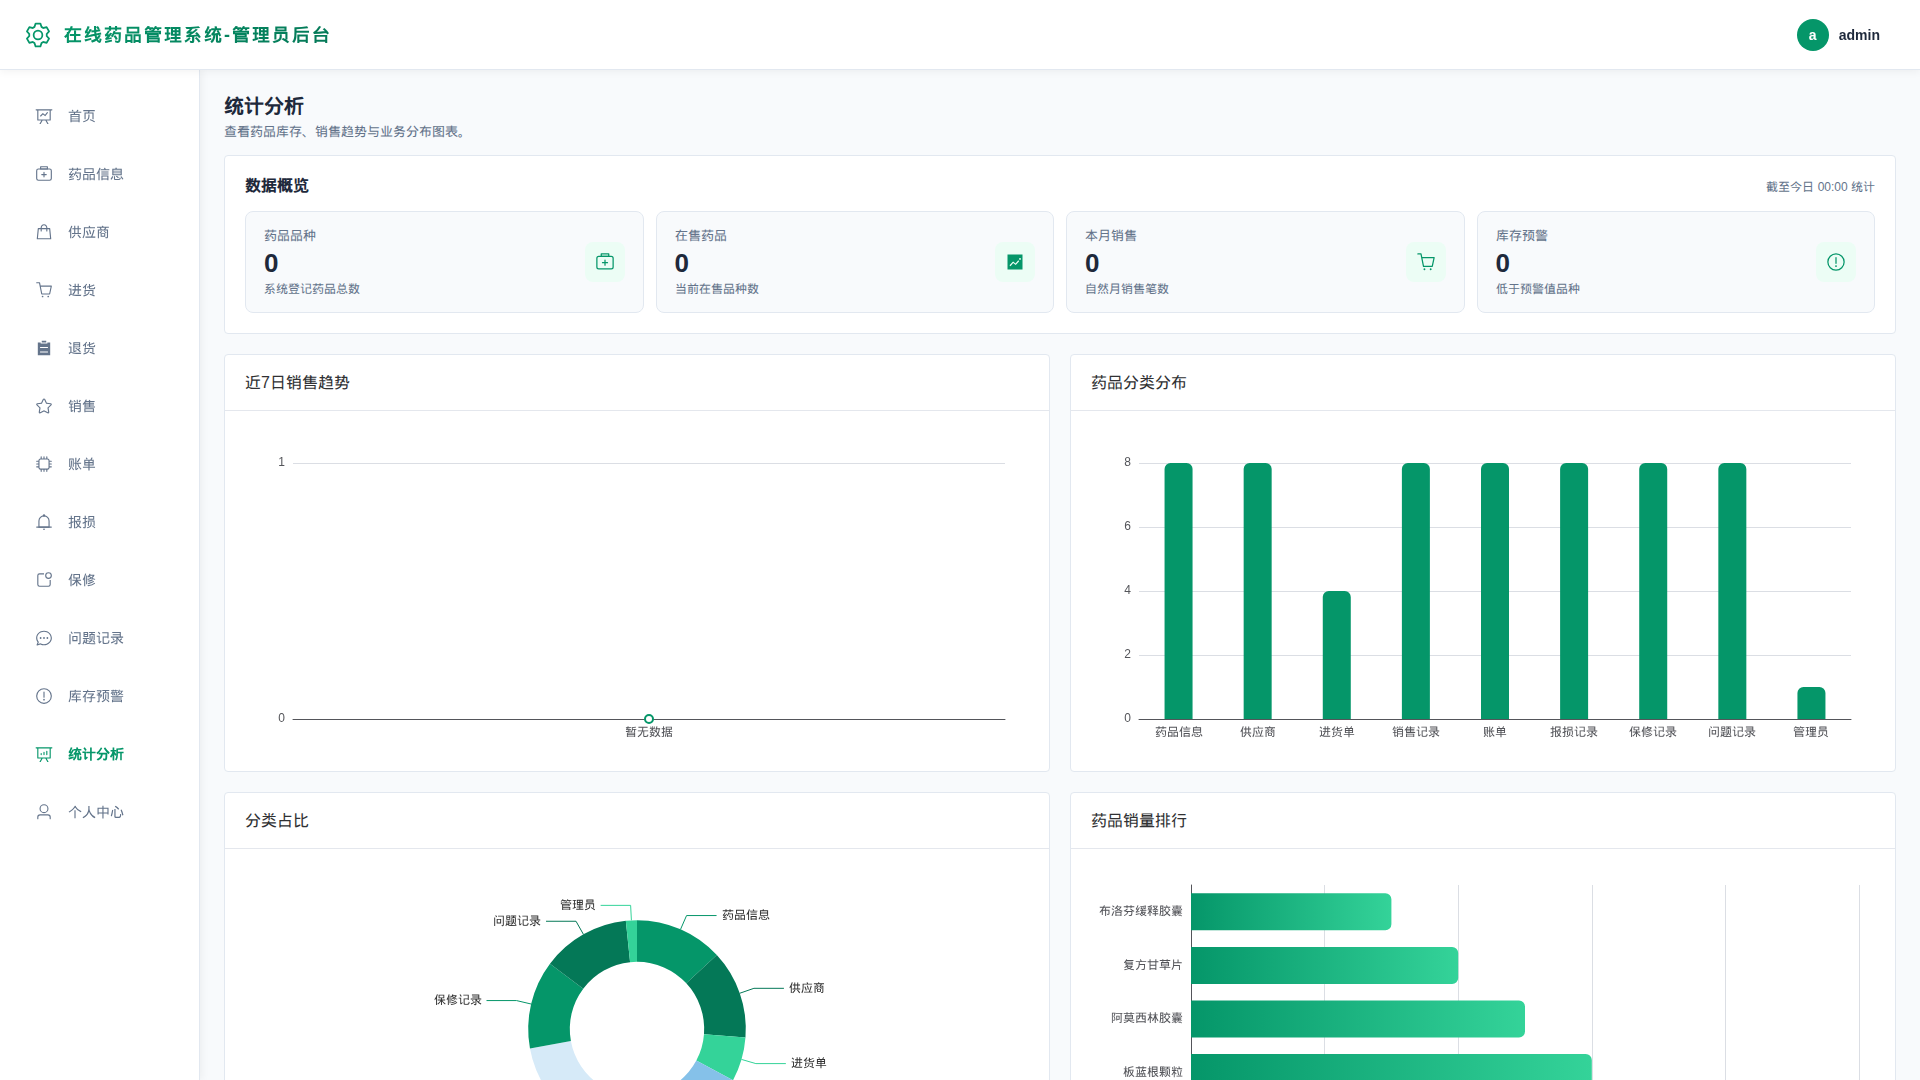
Task: Select the short 进货单 bar in the bar chart
Action: pyautogui.click(x=1336, y=655)
